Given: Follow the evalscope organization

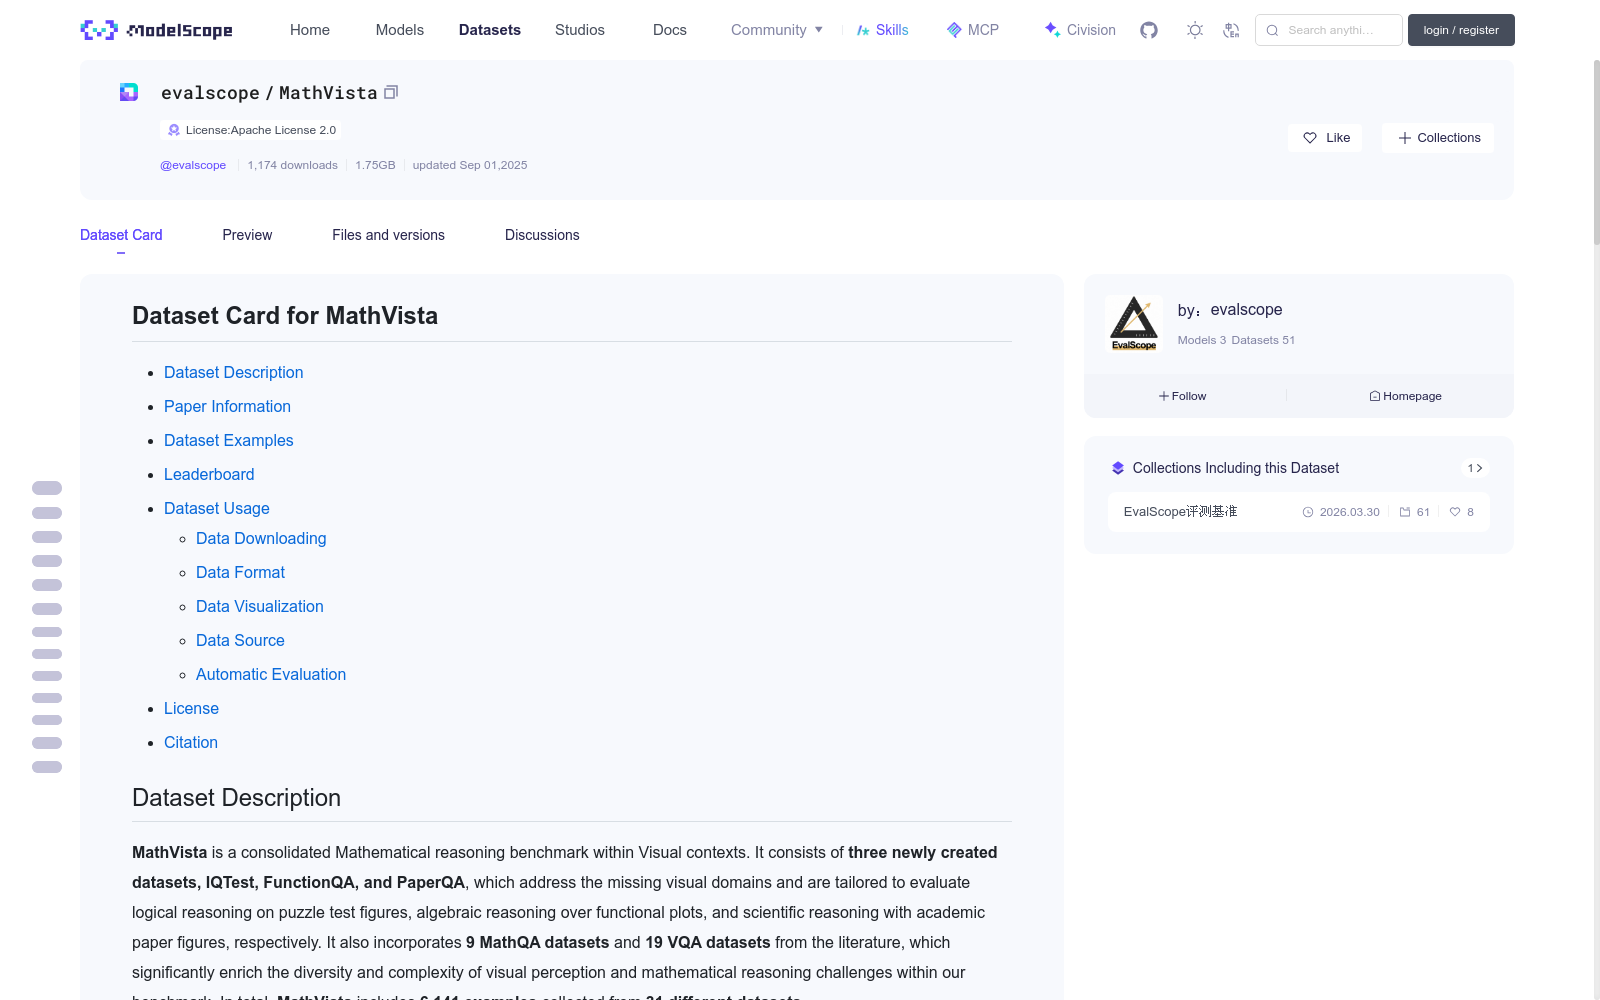Looking at the screenshot, I should (1183, 396).
